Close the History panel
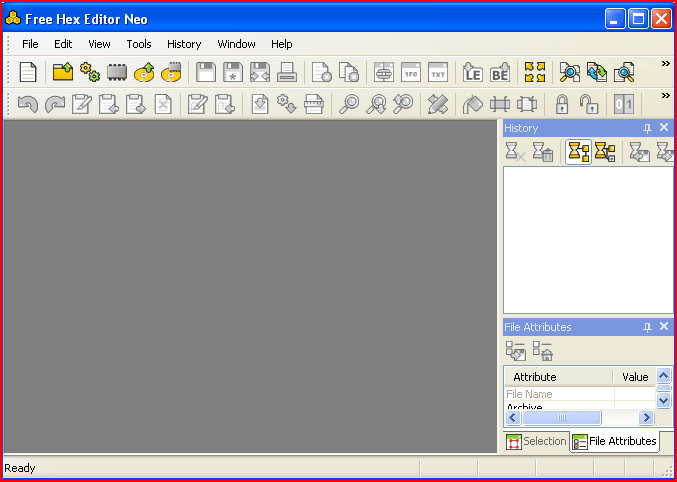Image resolution: width=677 pixels, height=482 pixels. click(664, 127)
